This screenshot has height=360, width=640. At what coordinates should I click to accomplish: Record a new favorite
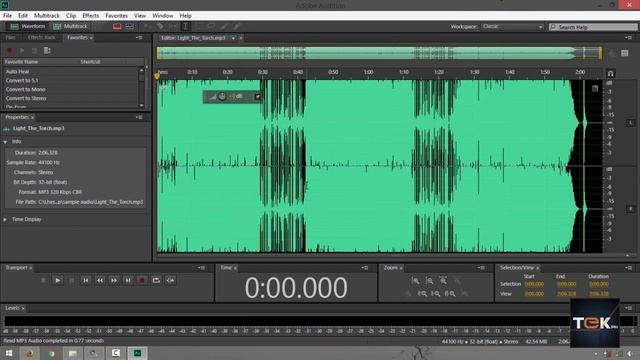click(9, 50)
